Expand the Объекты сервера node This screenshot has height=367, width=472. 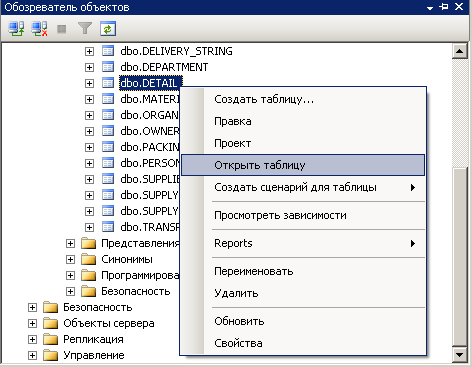(32, 323)
